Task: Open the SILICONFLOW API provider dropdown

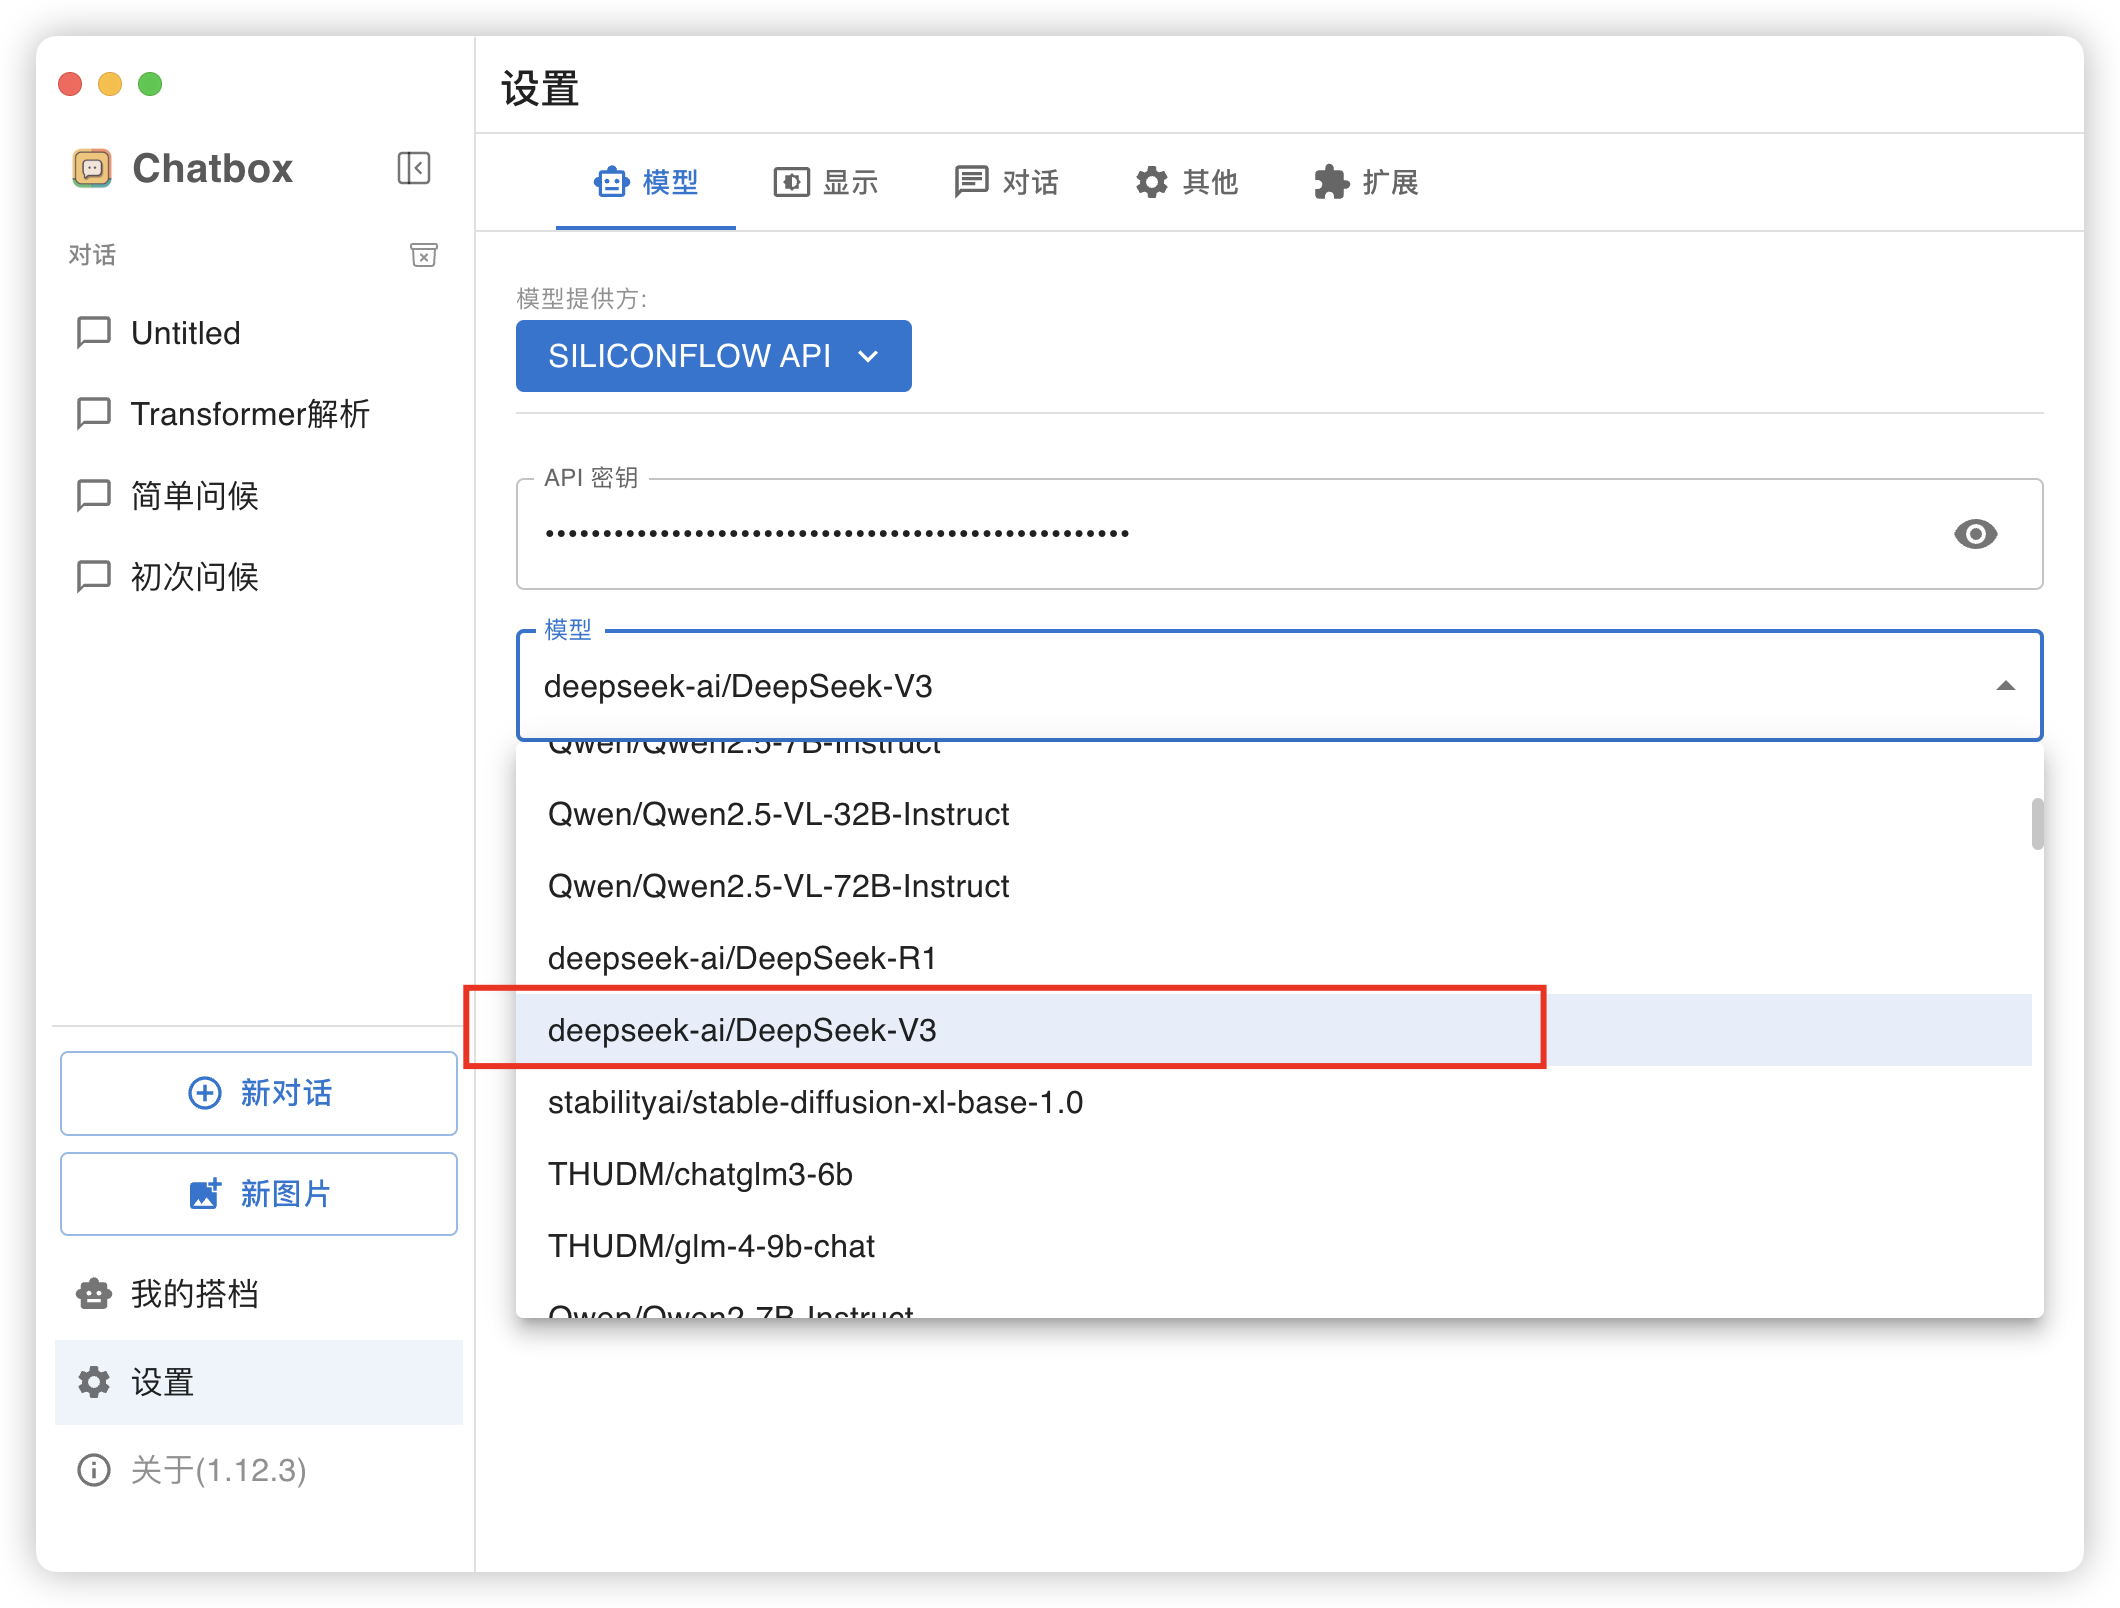Action: tap(714, 356)
